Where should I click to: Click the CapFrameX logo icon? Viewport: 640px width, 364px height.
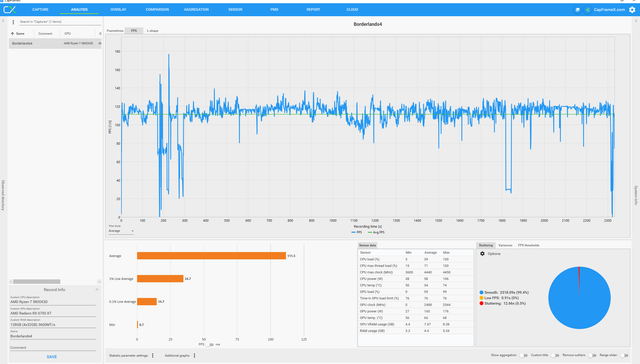pos(9,9)
